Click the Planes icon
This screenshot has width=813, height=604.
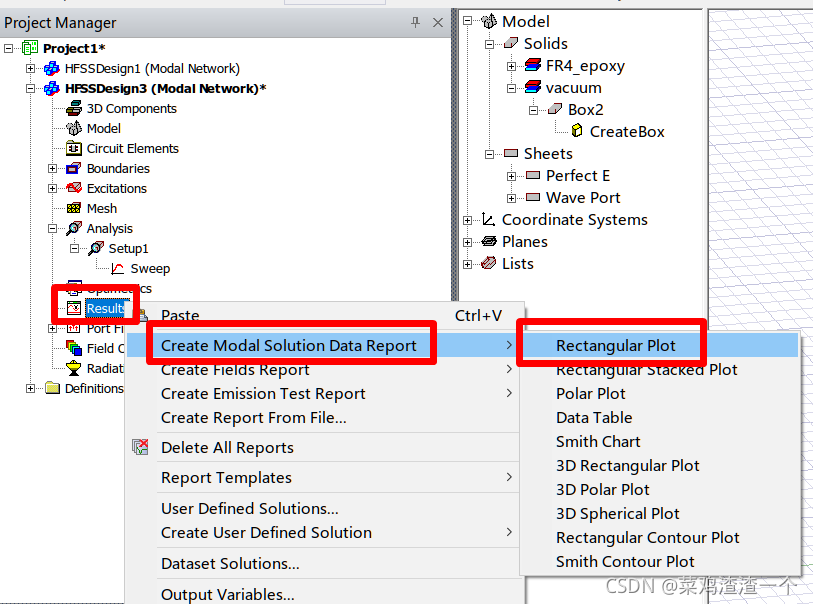pos(488,242)
